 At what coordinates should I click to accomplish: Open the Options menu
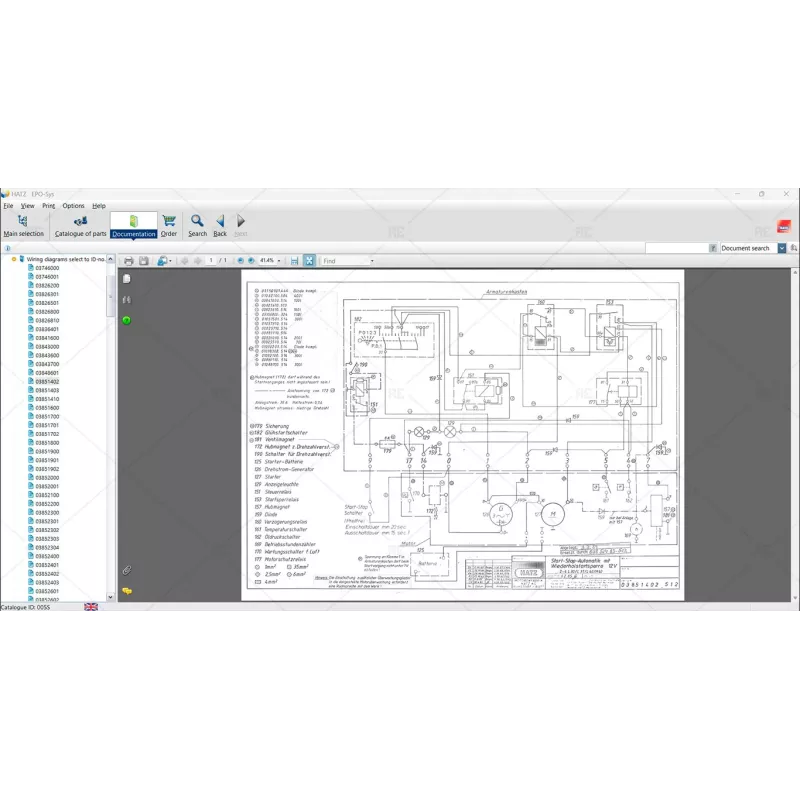(72, 205)
